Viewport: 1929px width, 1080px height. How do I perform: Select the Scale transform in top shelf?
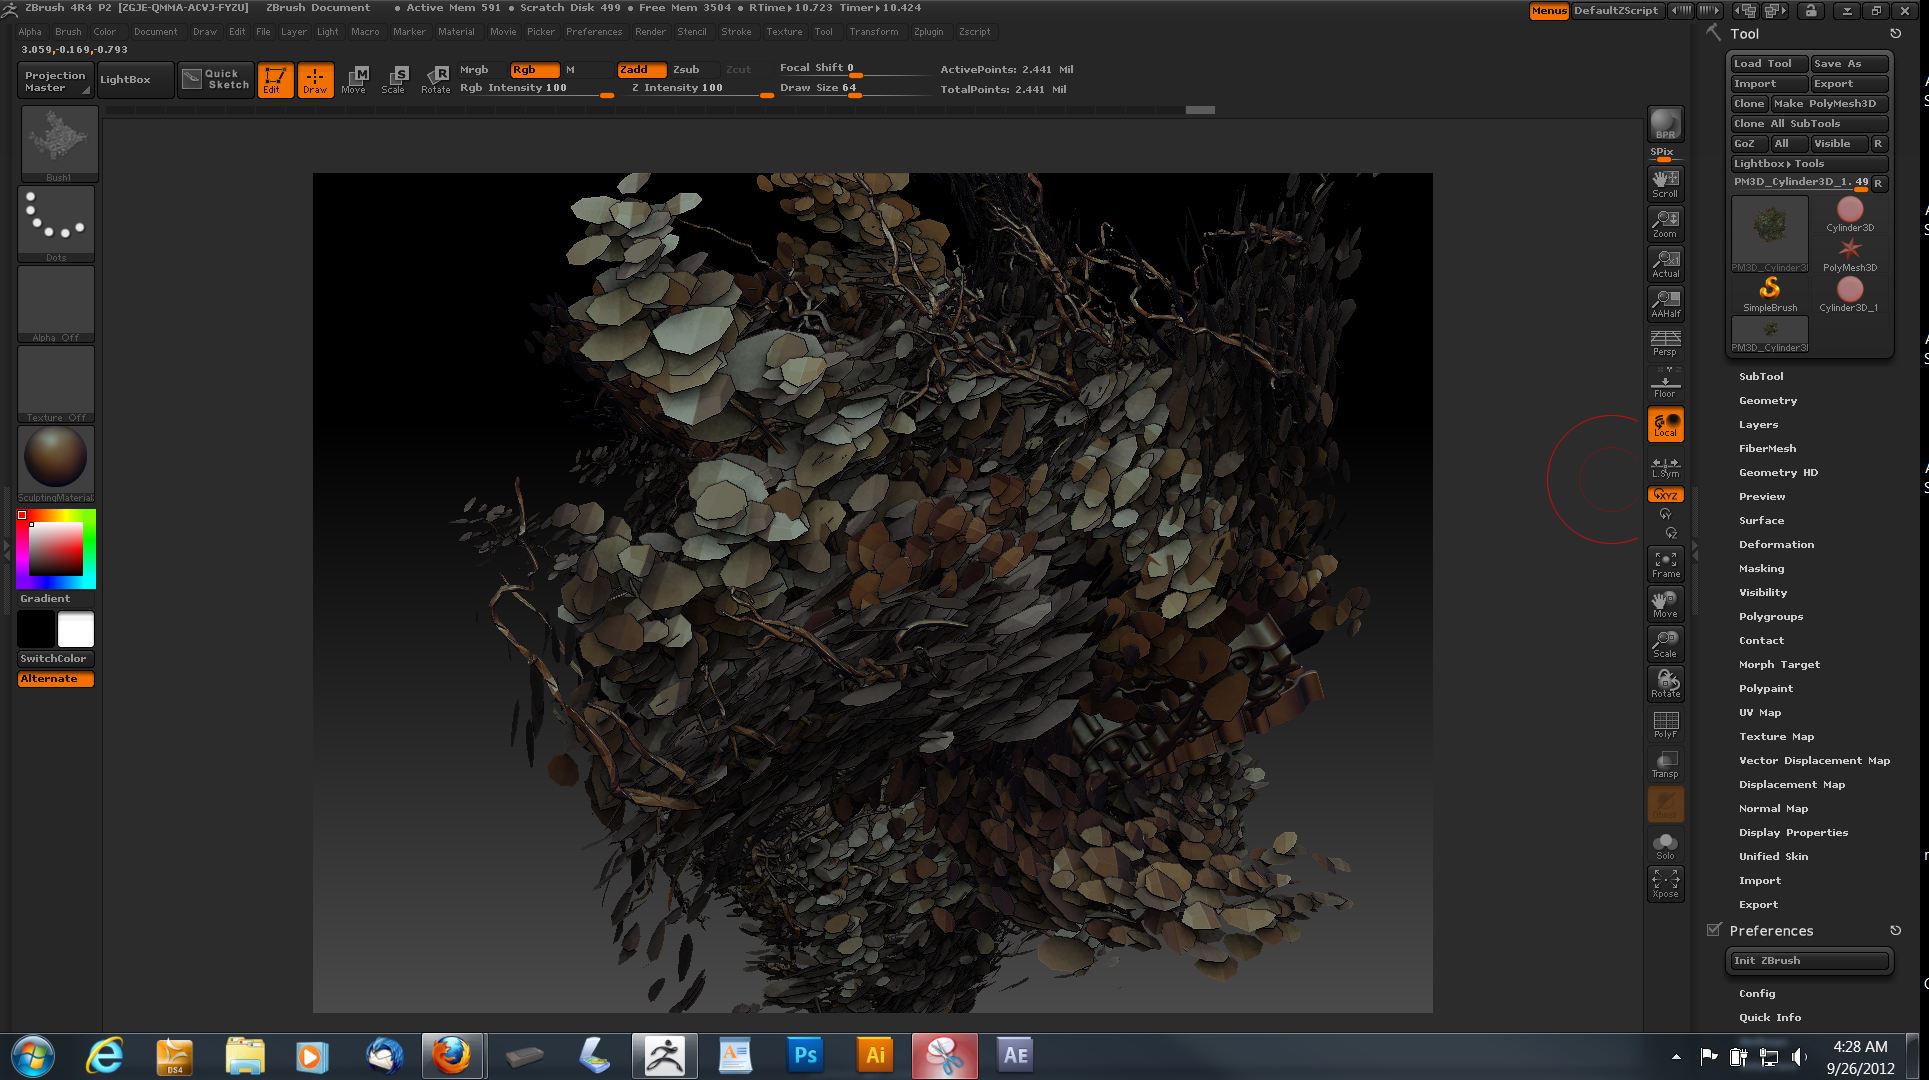pyautogui.click(x=394, y=80)
